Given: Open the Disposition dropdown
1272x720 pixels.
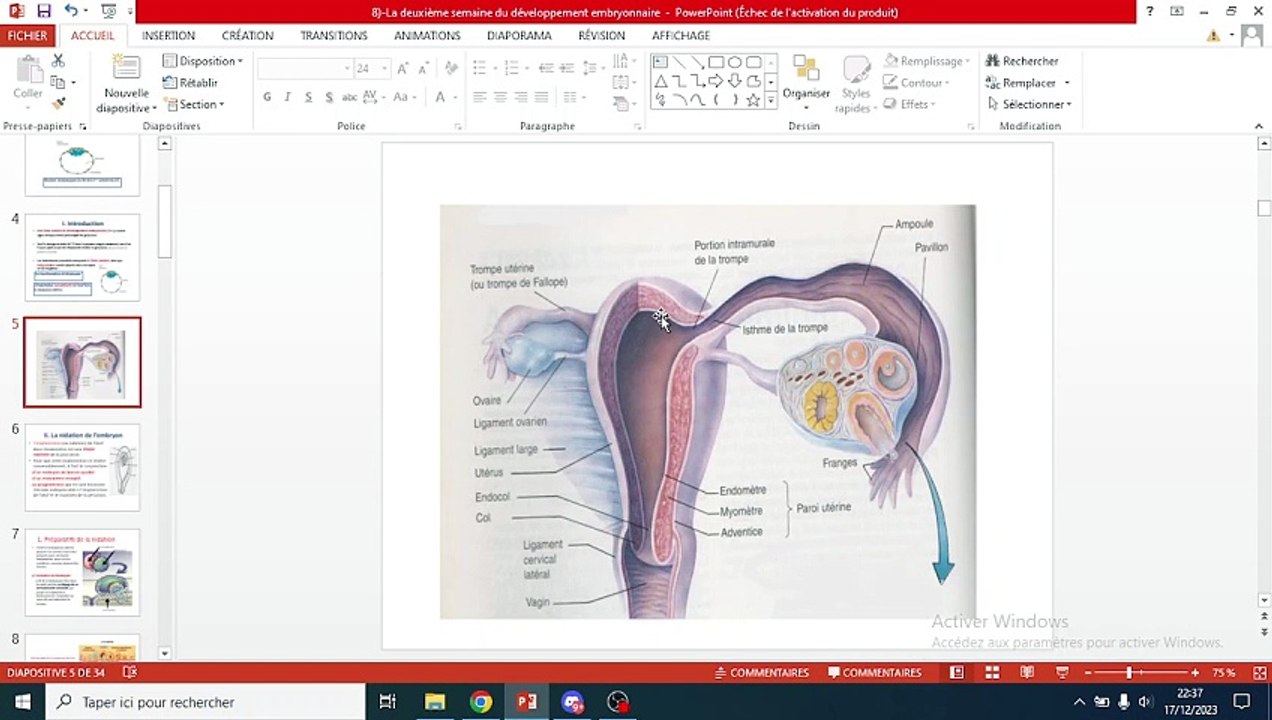Looking at the screenshot, I should click(x=203, y=61).
